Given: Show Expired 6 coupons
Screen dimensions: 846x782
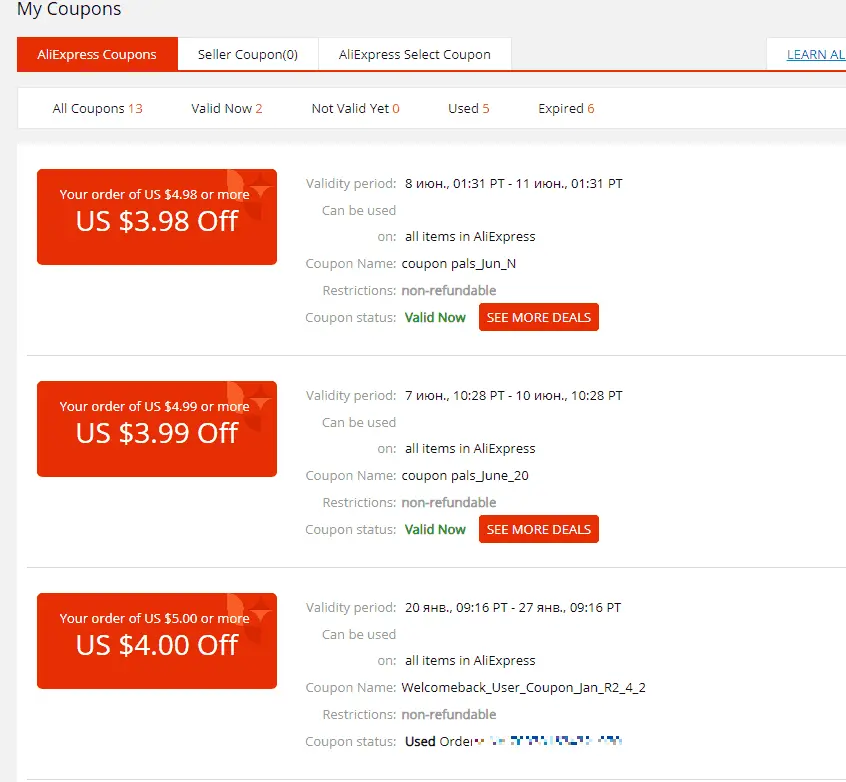Looking at the screenshot, I should coord(566,108).
